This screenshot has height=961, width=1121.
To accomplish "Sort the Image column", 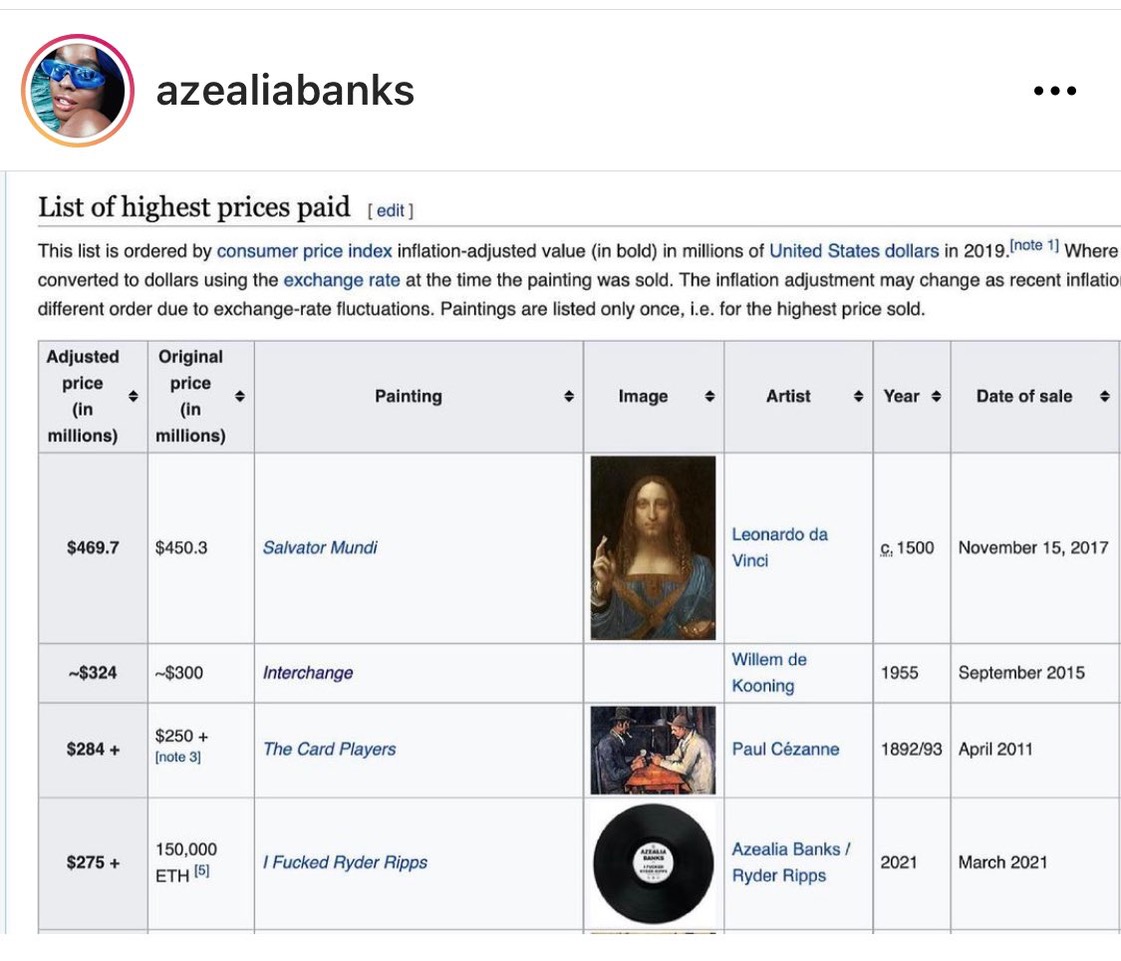I will coord(709,396).
